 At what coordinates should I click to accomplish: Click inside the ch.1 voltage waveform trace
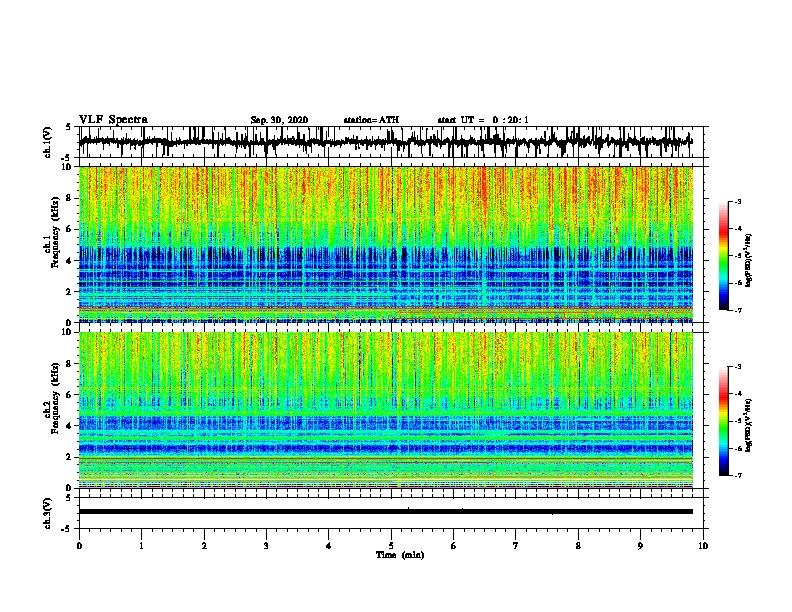[x=386, y=142]
